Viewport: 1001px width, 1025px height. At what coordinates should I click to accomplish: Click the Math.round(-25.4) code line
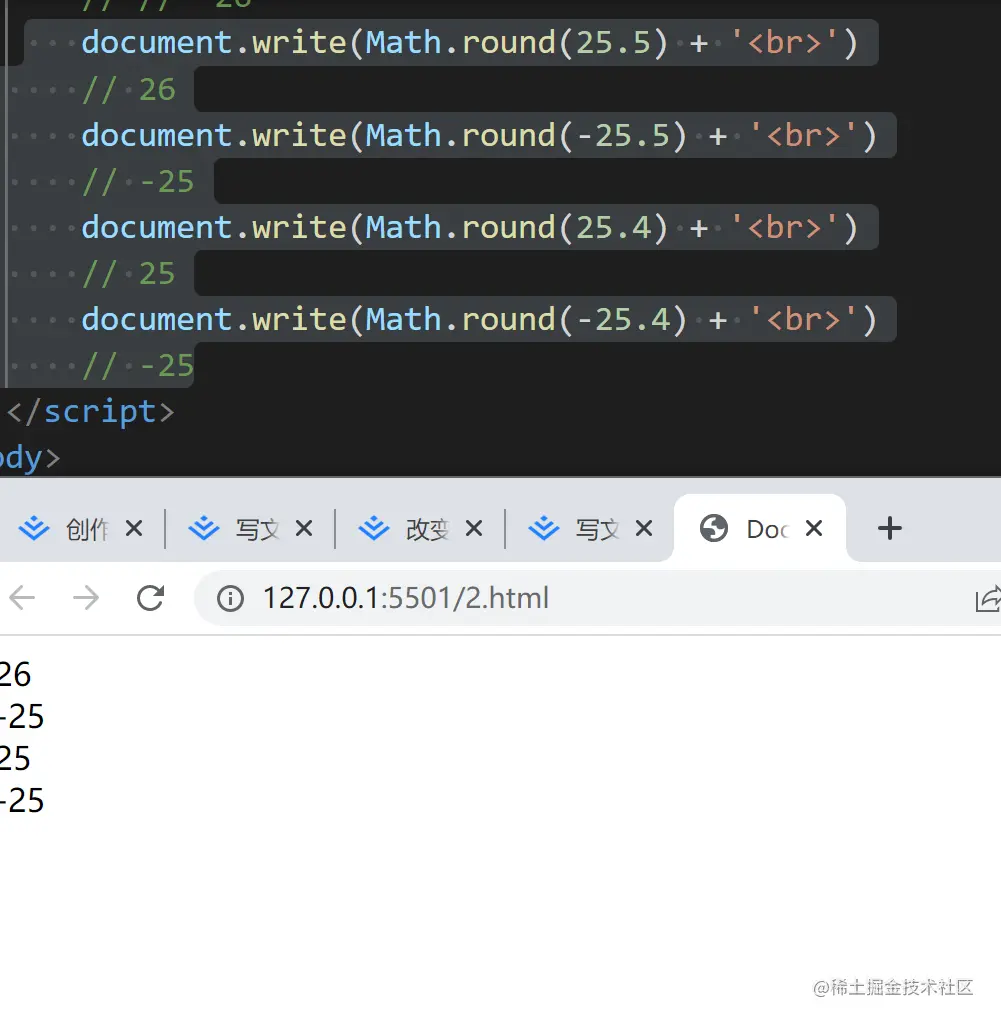(x=479, y=320)
